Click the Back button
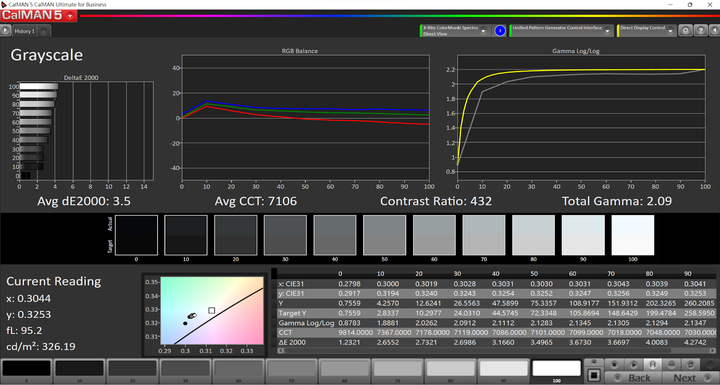The height and width of the screenshot is (385, 720). click(633, 378)
